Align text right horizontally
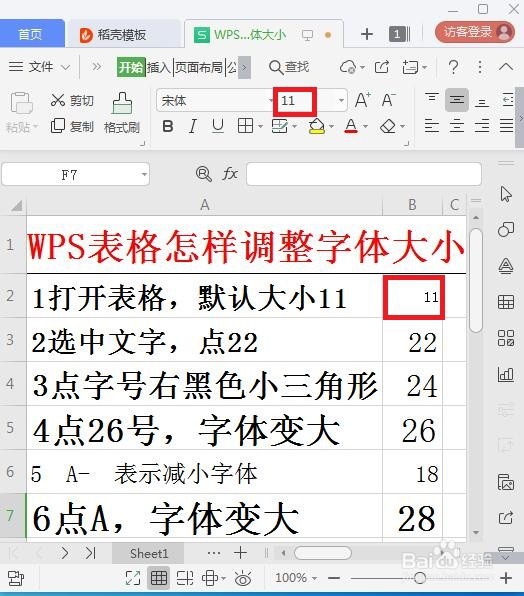Image resolution: width=524 pixels, height=596 pixels. click(x=482, y=126)
